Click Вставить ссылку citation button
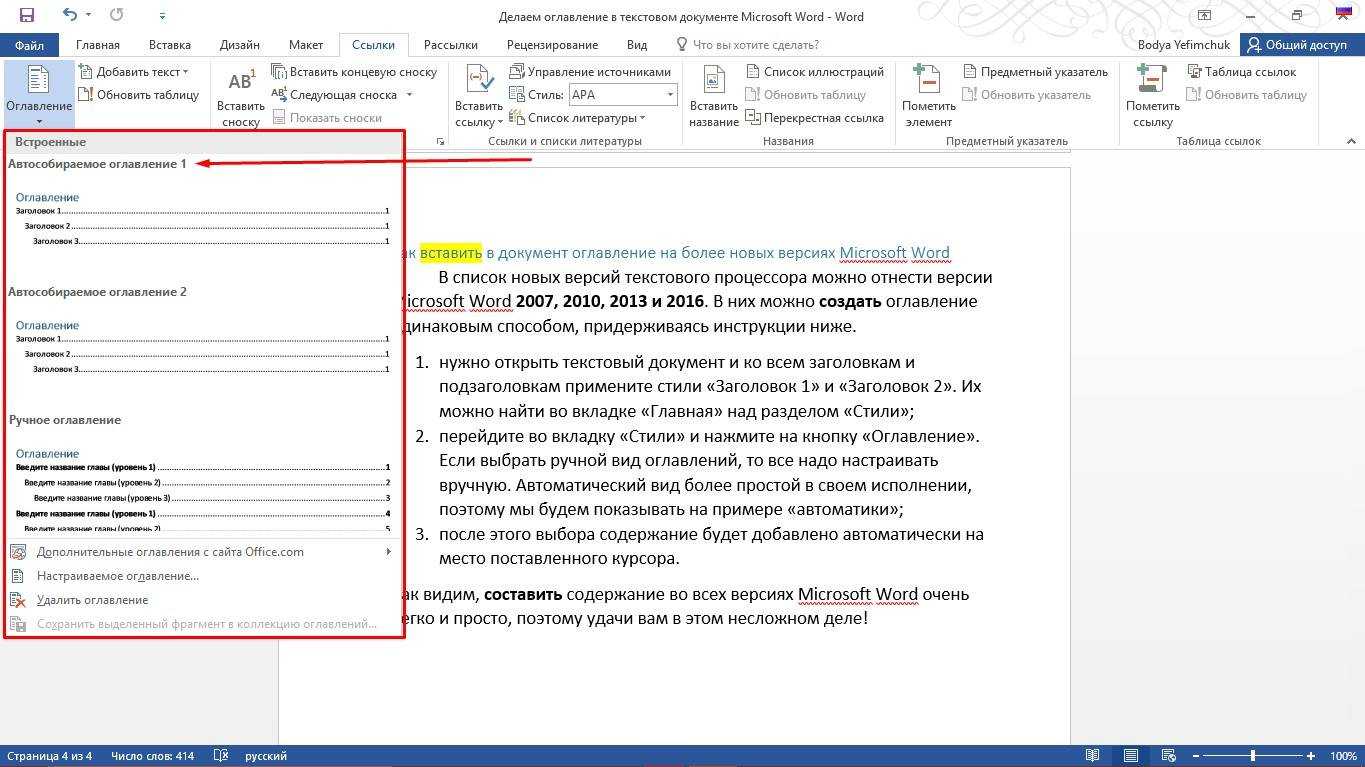The height and width of the screenshot is (767, 1365). coord(479,98)
